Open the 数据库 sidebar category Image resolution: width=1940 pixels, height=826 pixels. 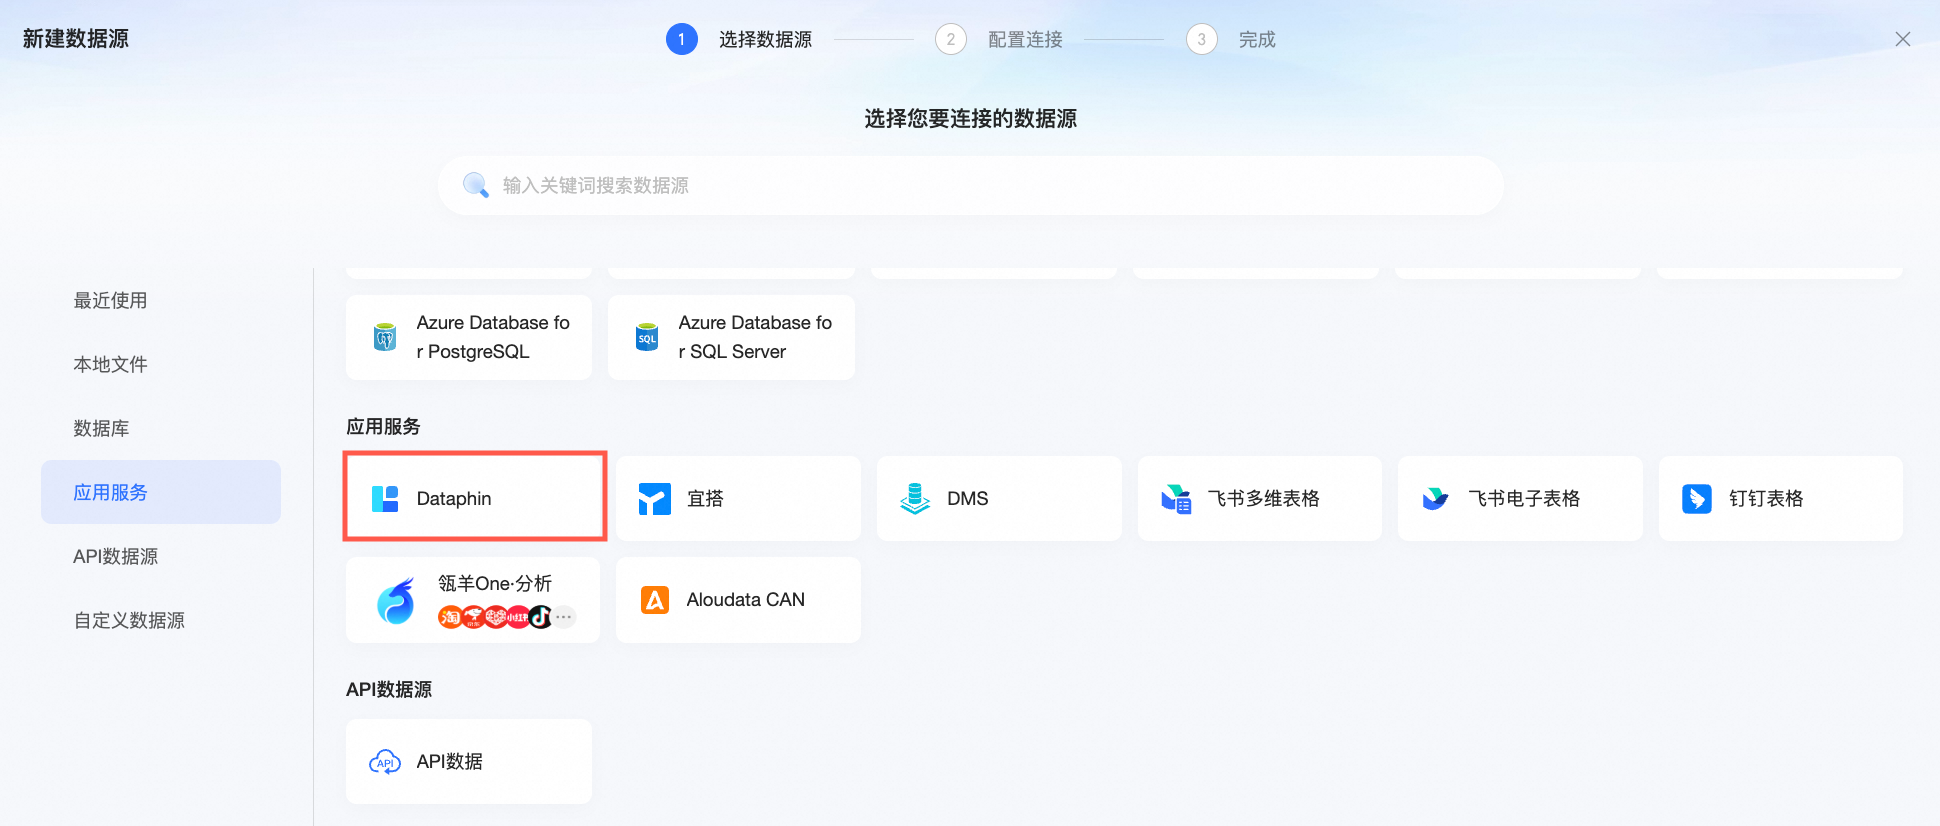[x=161, y=428]
